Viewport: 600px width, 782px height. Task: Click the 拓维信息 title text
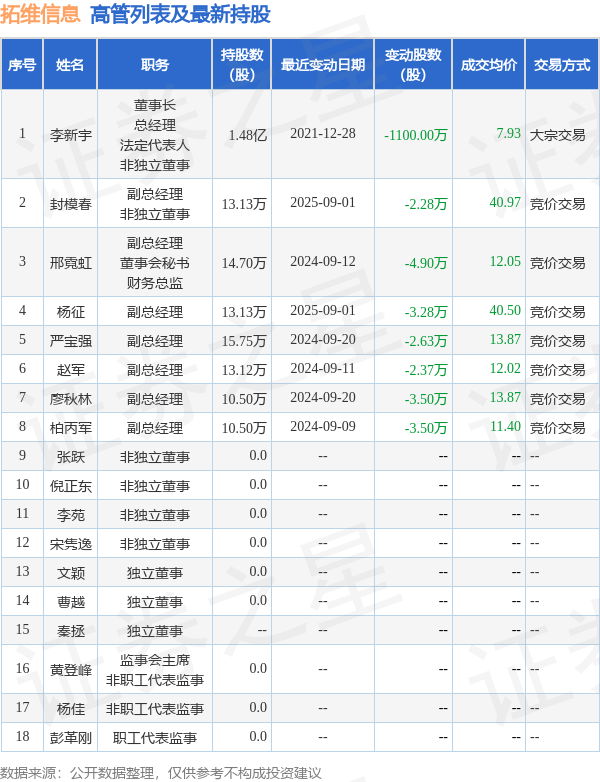pyautogui.click(x=40, y=14)
